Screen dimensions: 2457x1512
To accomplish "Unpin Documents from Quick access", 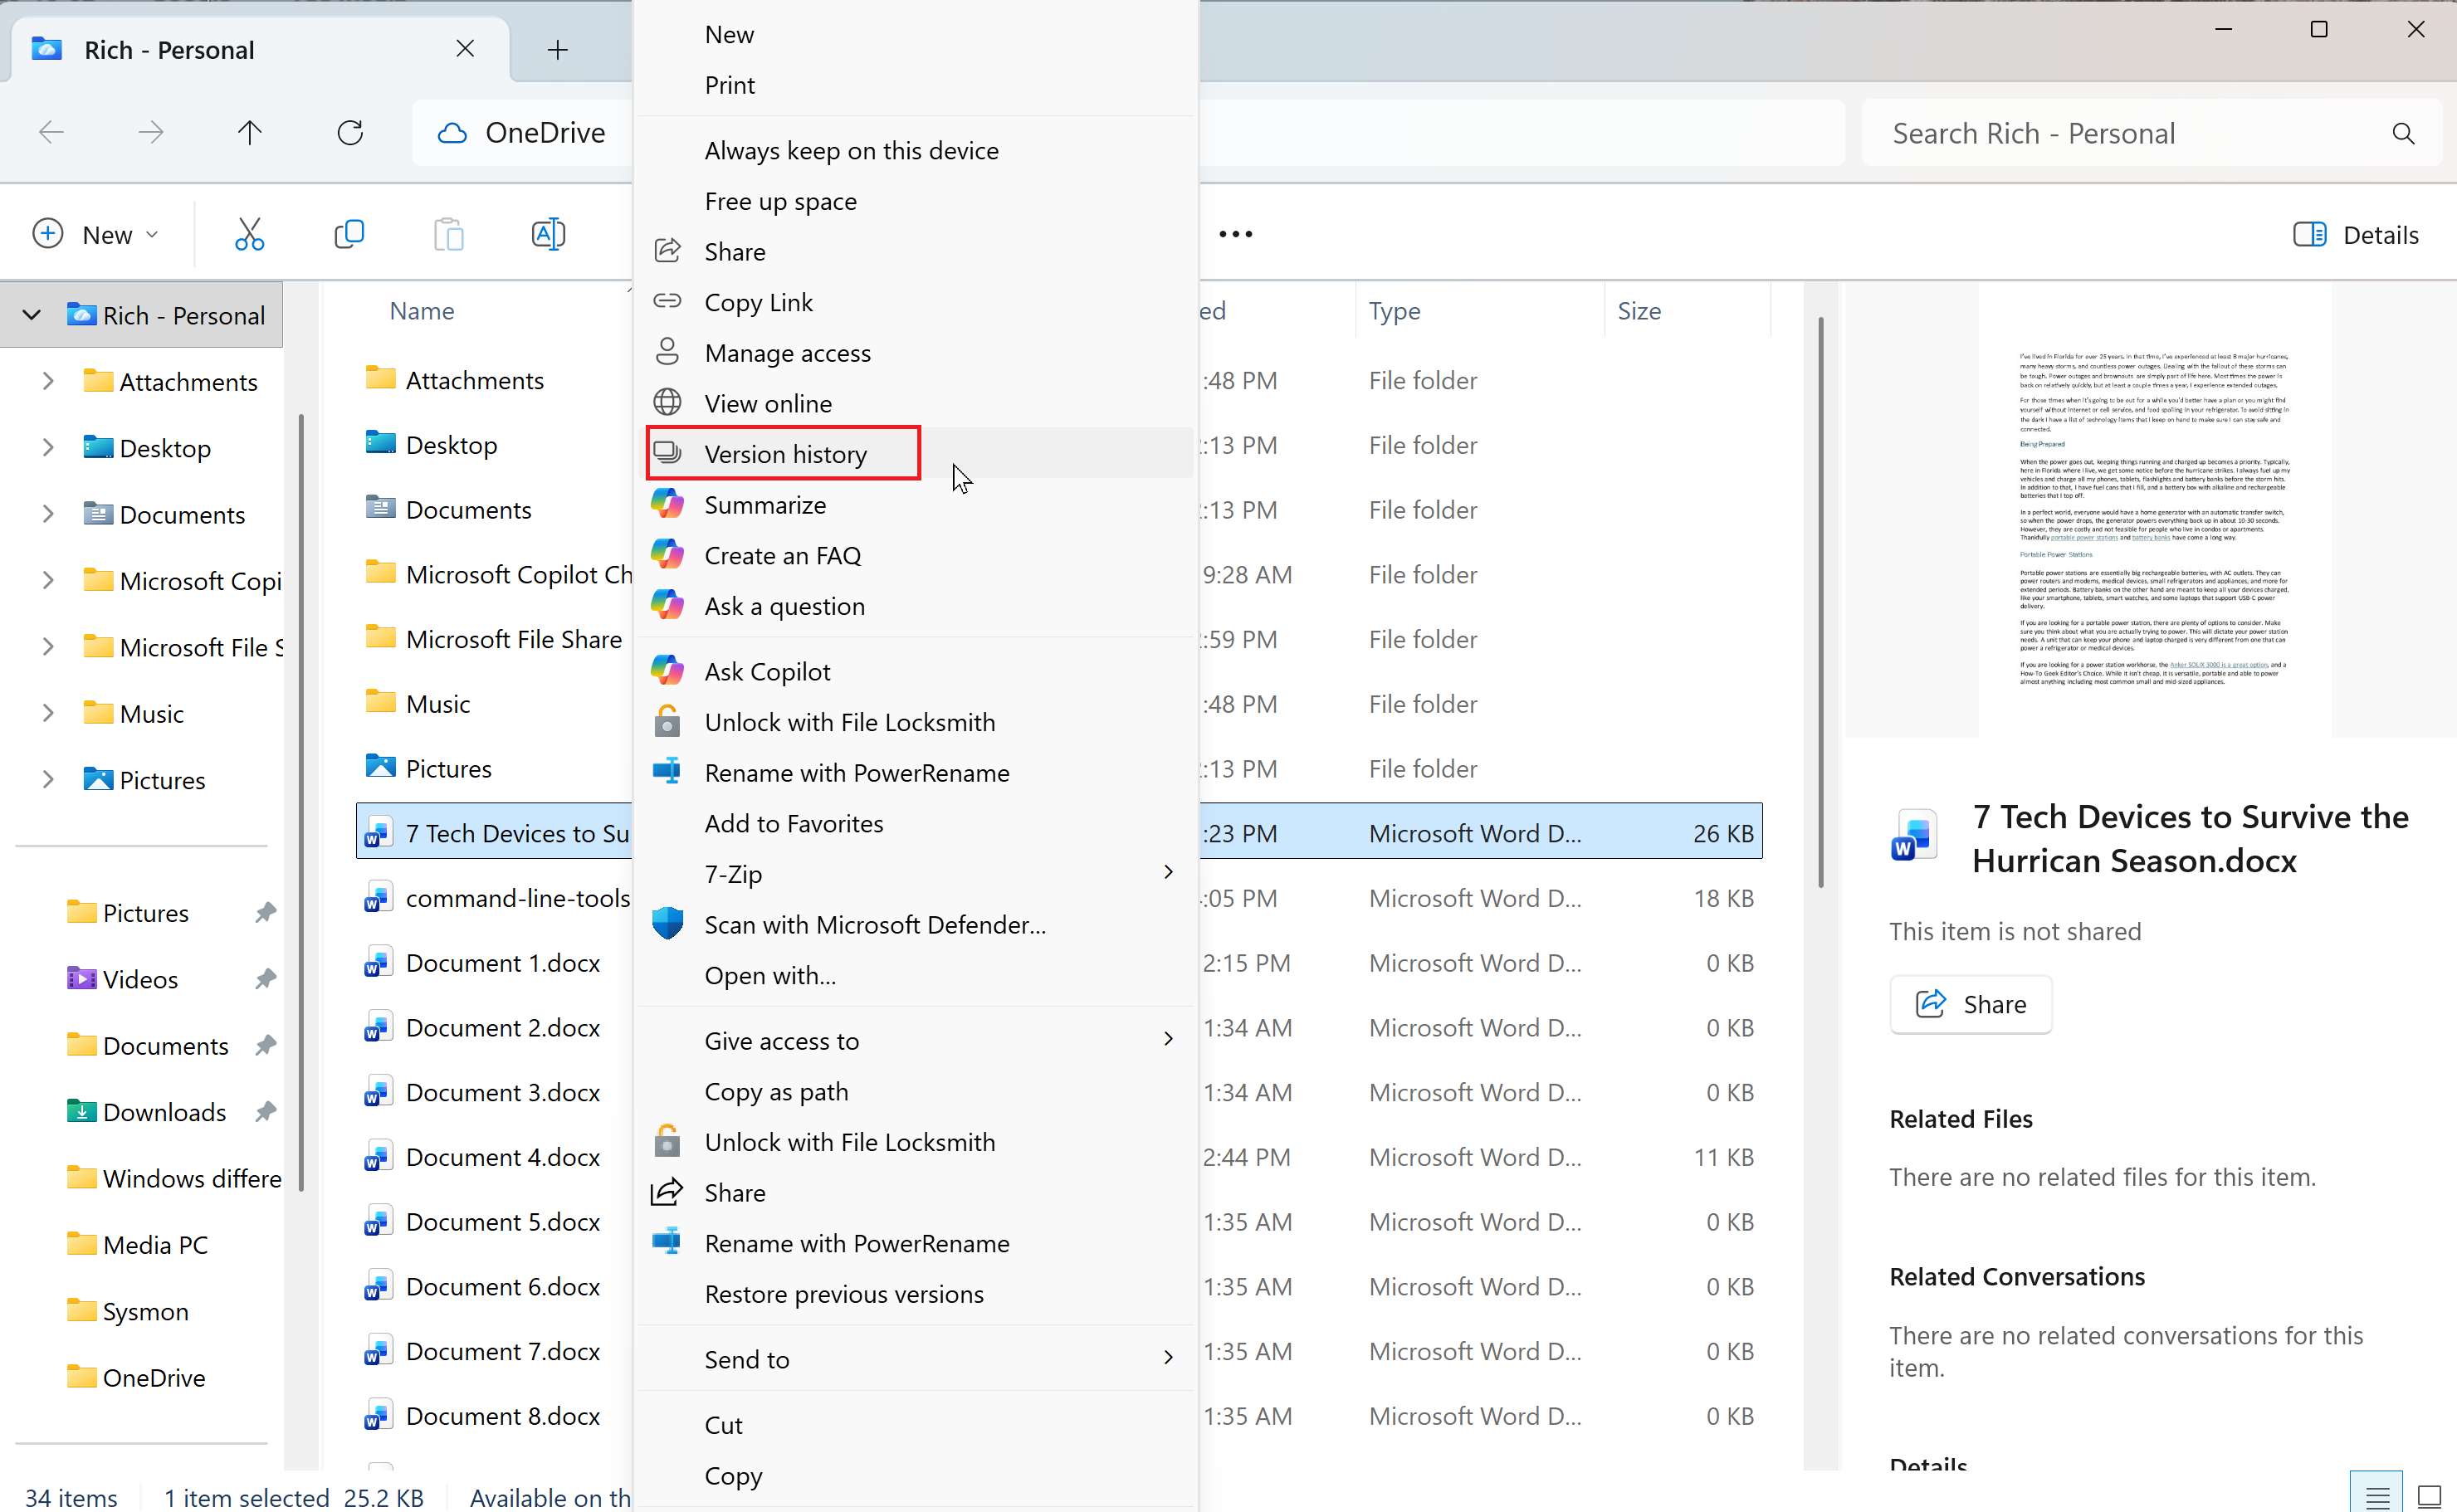I will click(x=265, y=1045).
